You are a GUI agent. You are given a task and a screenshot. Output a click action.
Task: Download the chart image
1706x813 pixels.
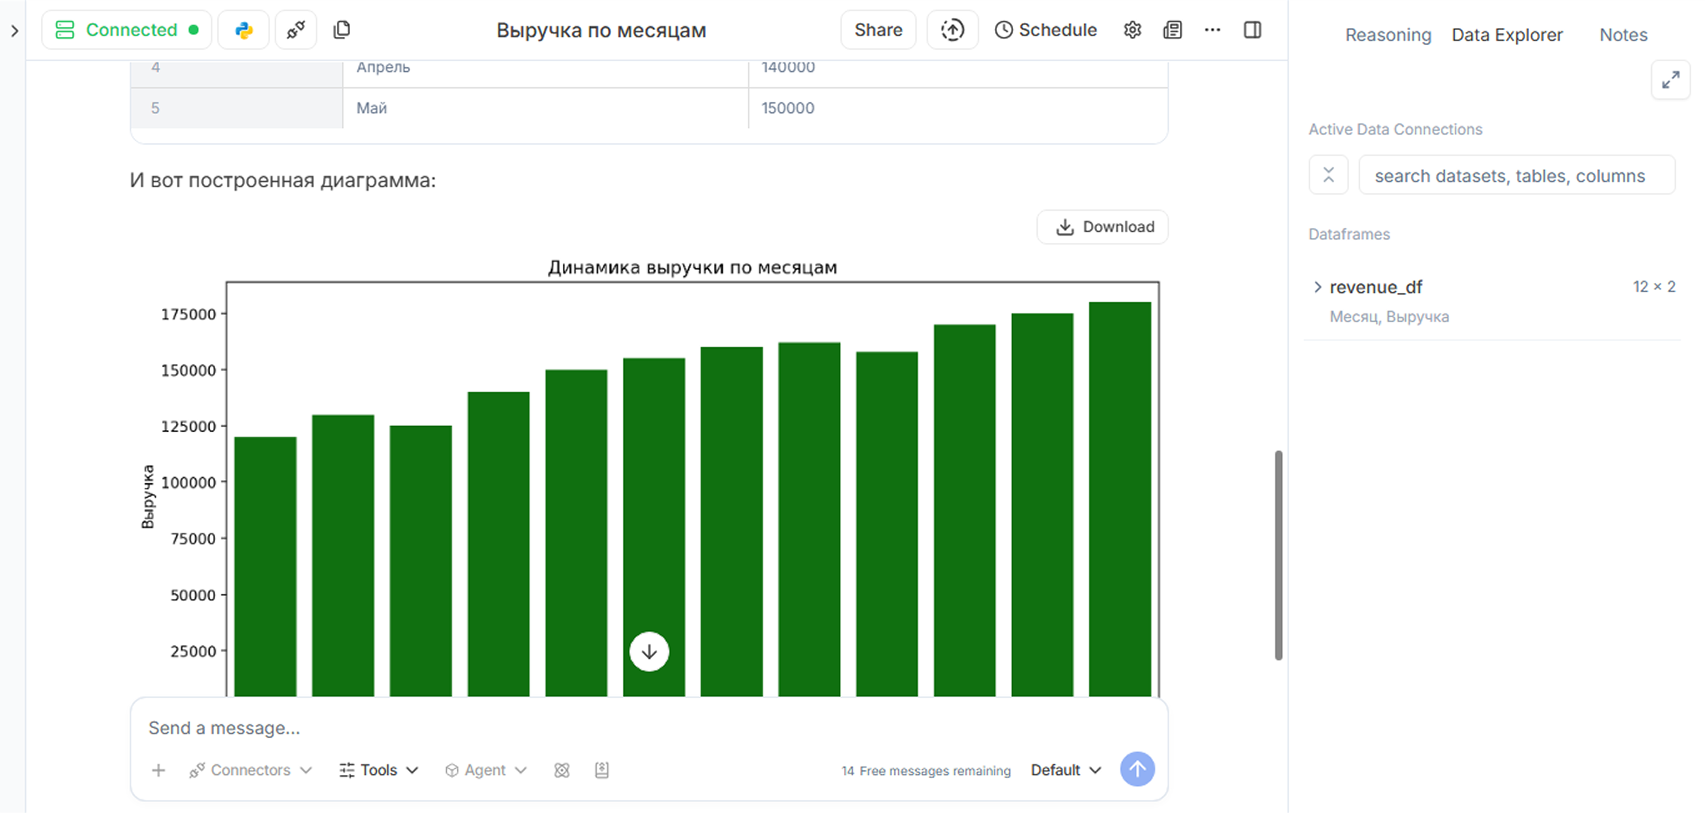pyautogui.click(x=1103, y=227)
